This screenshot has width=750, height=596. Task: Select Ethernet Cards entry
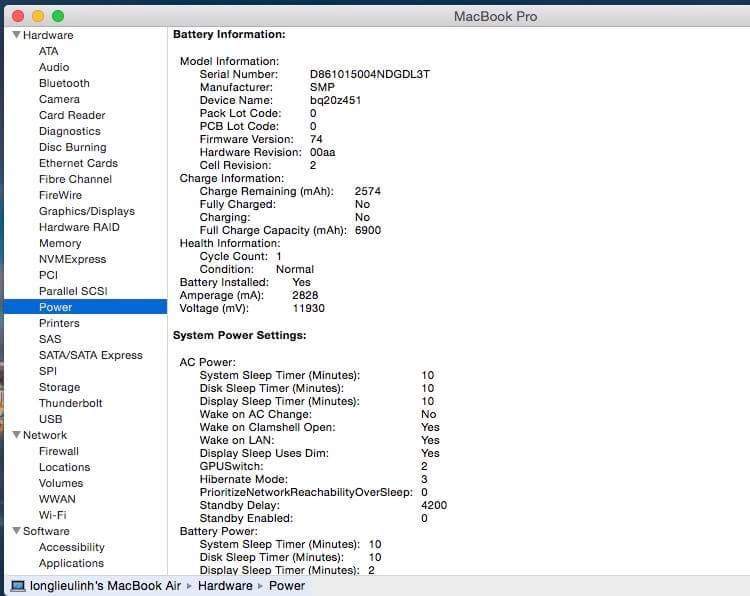[x=78, y=163]
